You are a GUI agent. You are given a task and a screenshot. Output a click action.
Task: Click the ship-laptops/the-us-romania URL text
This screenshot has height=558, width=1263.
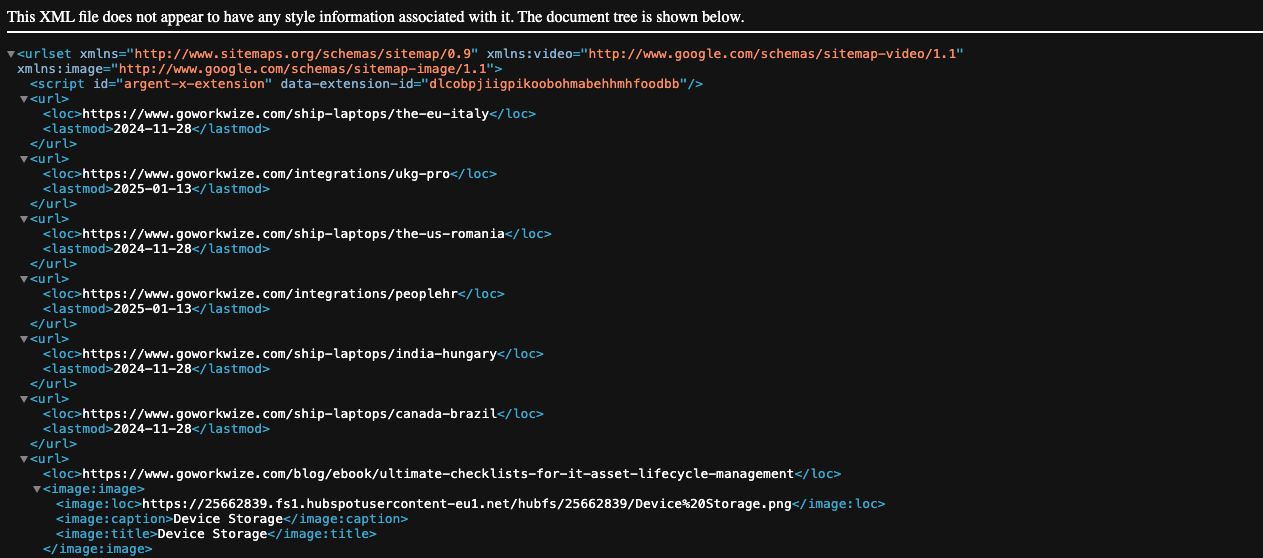pyautogui.click(x=293, y=234)
